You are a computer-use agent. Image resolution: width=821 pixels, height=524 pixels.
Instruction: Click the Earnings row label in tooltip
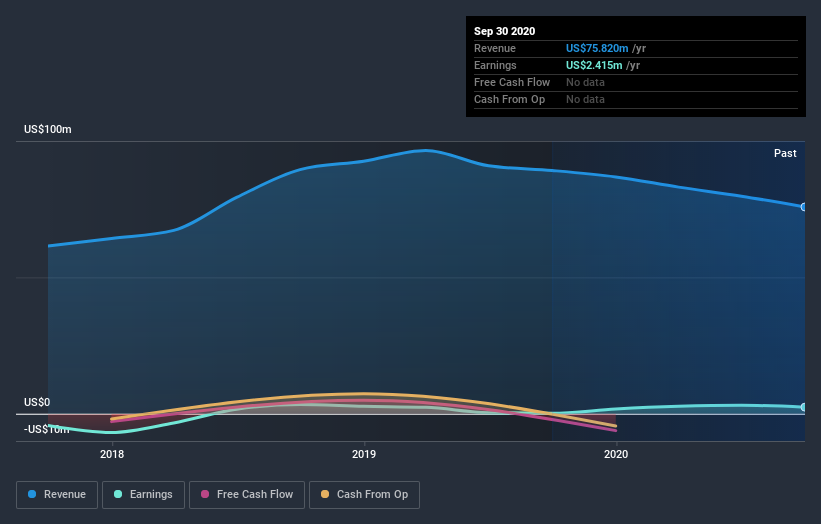[x=495, y=65]
